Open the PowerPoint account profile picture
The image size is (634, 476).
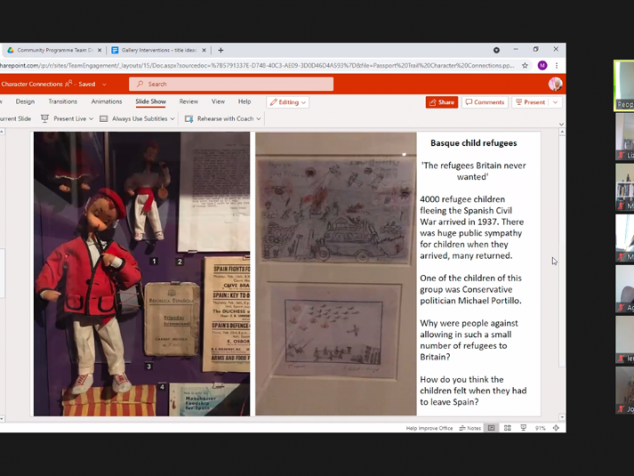click(x=555, y=84)
